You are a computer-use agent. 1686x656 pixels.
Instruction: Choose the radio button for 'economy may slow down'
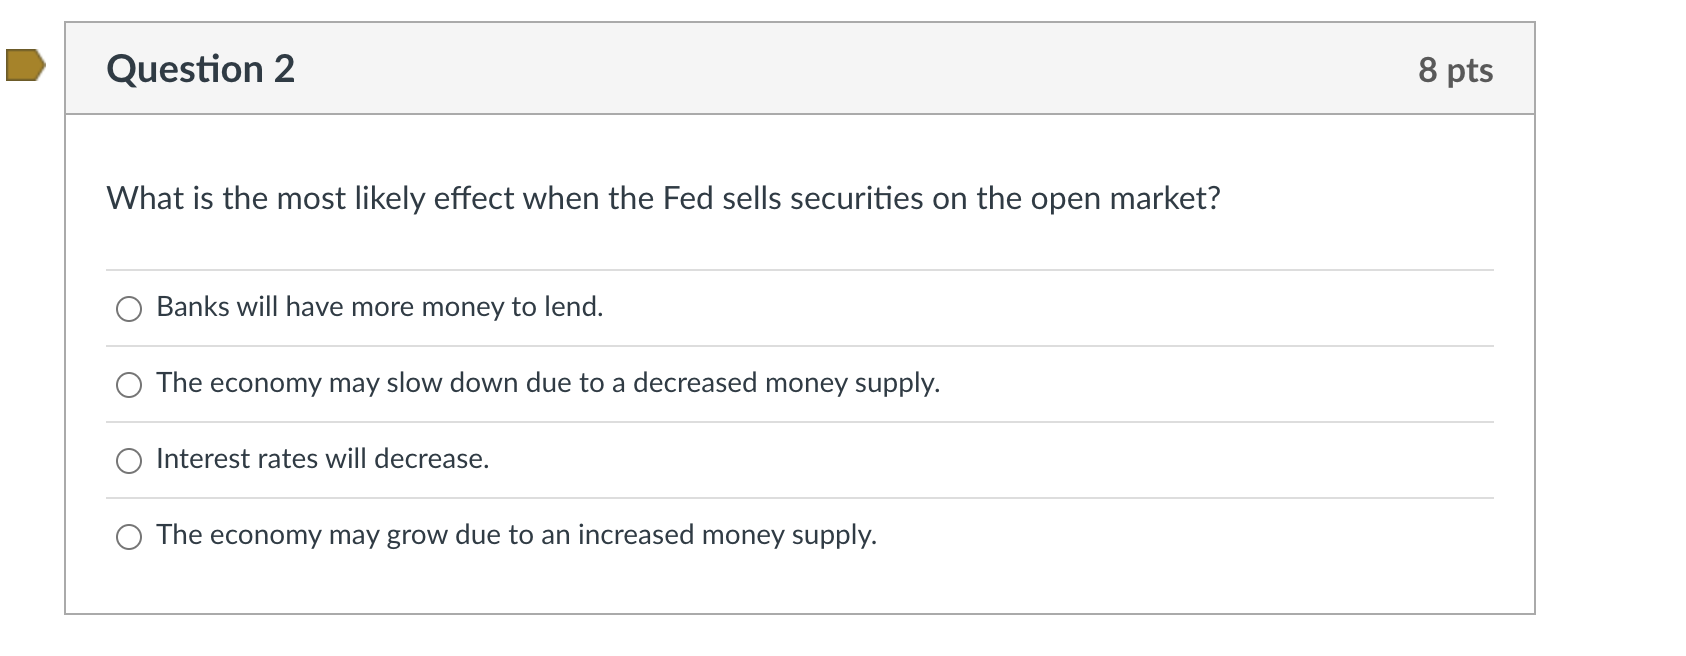(x=129, y=385)
